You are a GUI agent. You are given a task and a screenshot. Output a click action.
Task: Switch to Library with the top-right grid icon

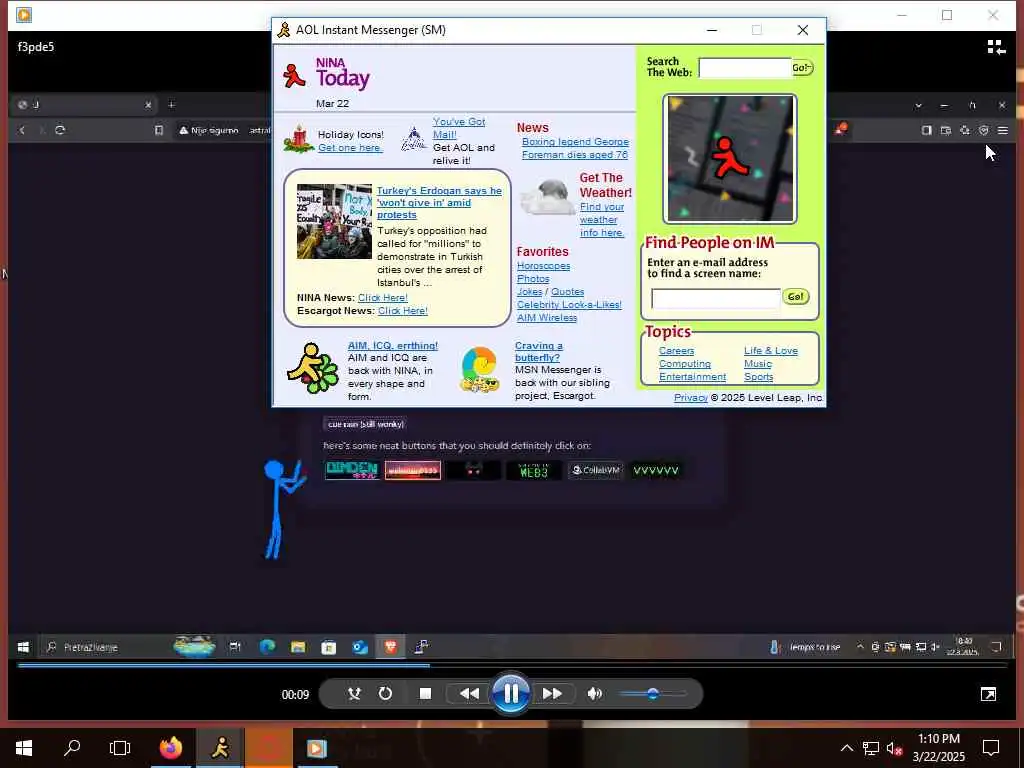(996, 47)
